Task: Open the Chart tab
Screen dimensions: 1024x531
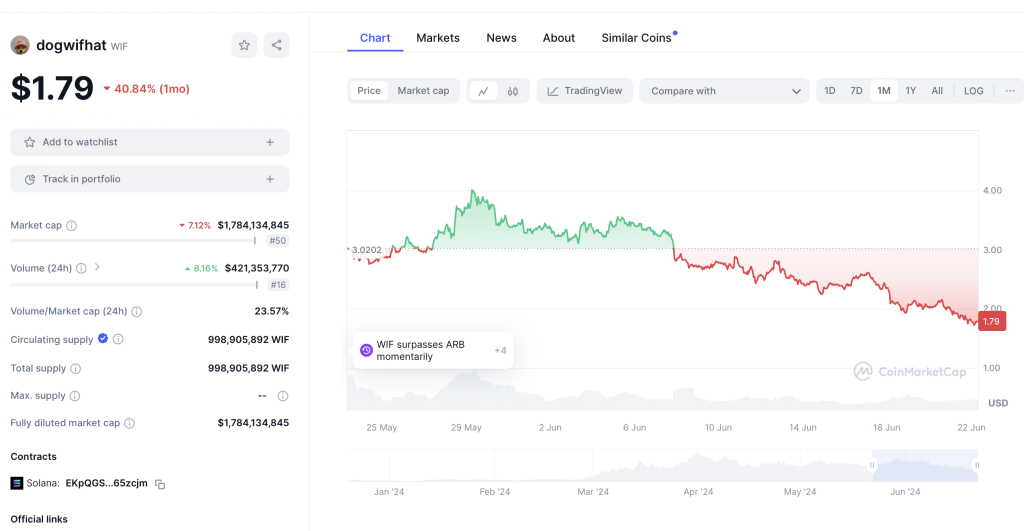Action: [x=375, y=38]
